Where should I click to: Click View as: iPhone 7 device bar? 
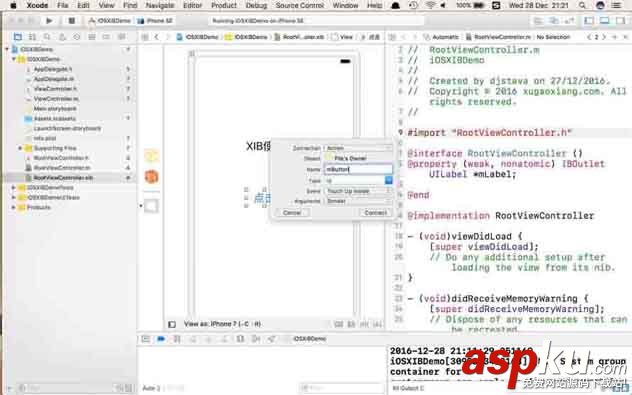[x=222, y=324]
